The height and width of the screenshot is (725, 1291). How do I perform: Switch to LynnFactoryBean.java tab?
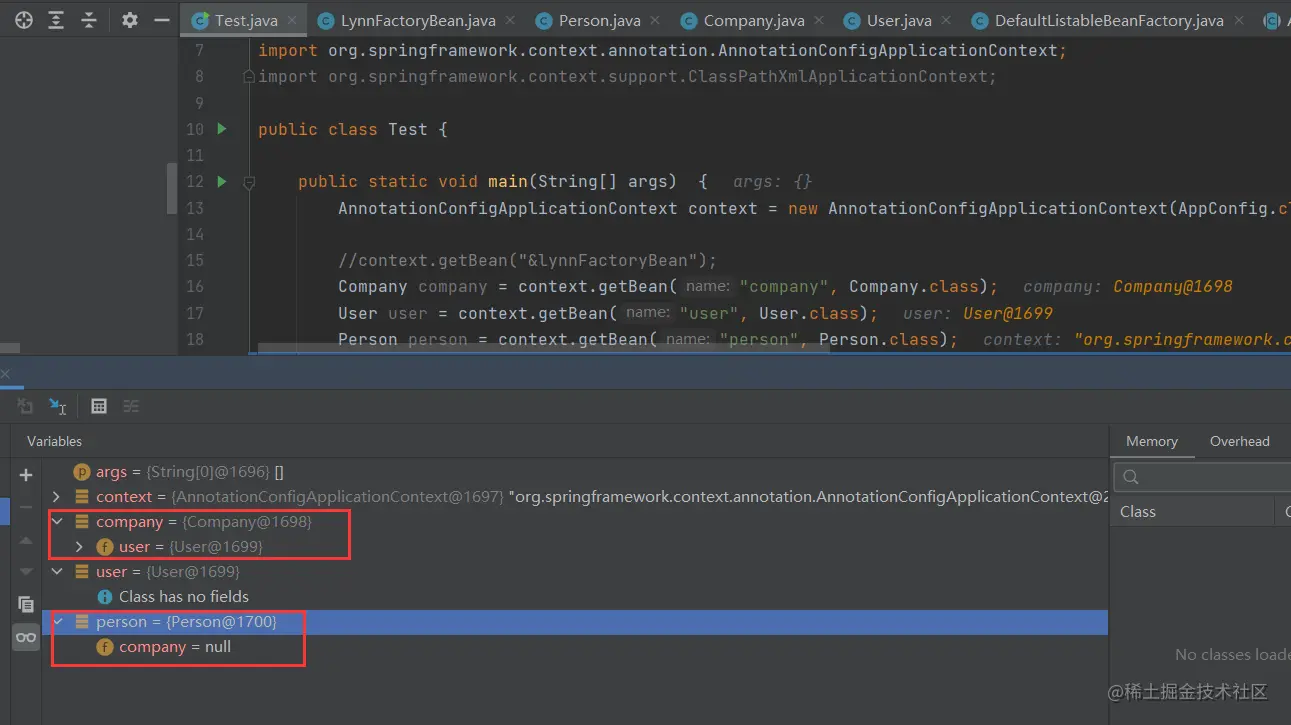click(417, 21)
